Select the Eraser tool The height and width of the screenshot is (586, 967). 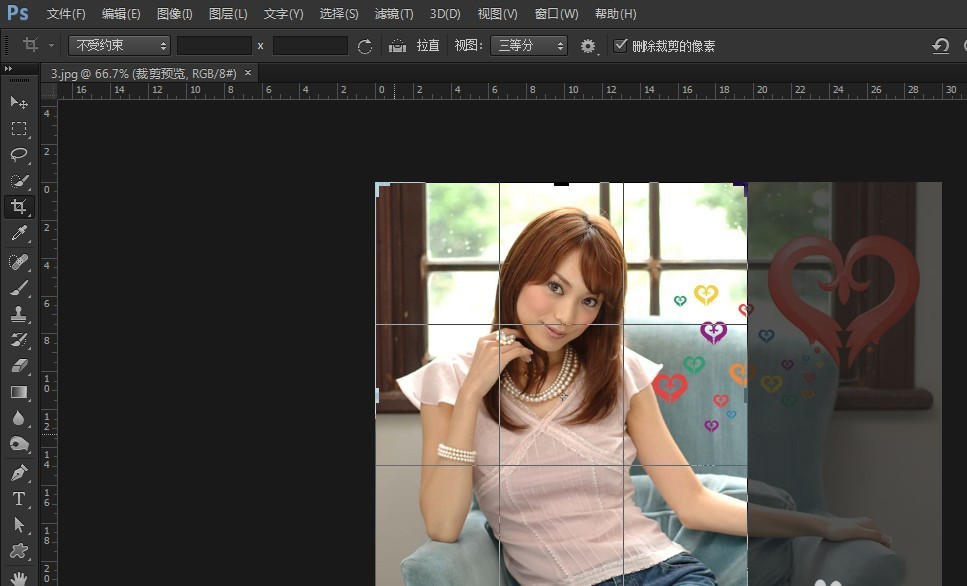19,366
